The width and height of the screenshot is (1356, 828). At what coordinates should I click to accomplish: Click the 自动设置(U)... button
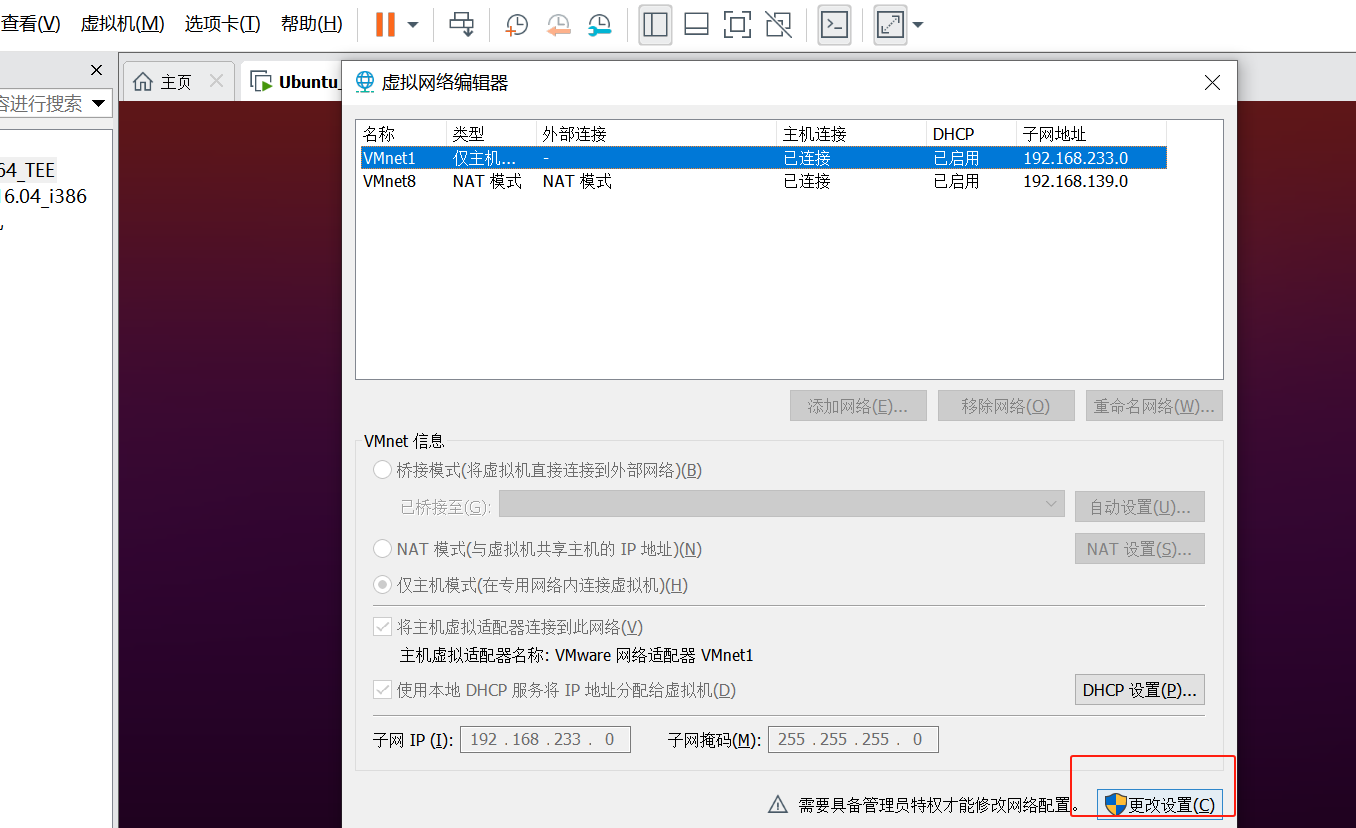click(x=1140, y=507)
